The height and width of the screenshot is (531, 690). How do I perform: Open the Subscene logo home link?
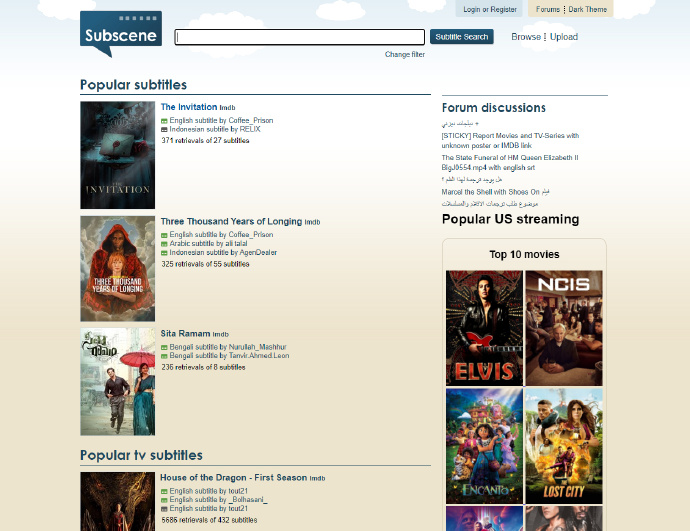pyautogui.click(x=121, y=33)
